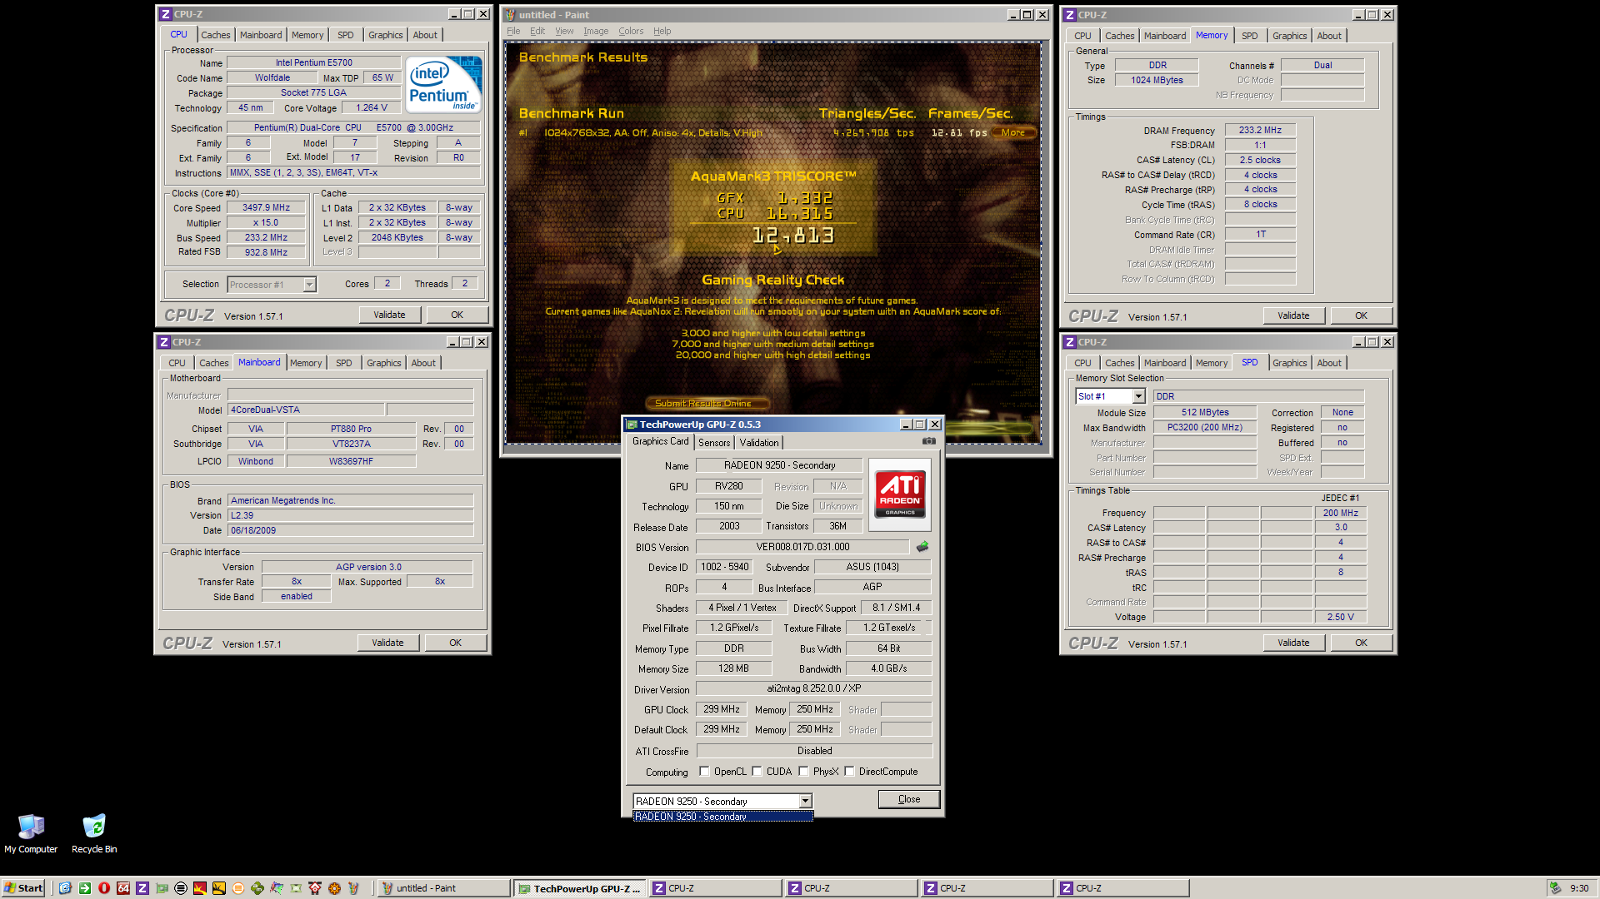This screenshot has height=899, width=1600.
Task: Click the green cubes quick launch icon
Action: pyautogui.click(x=257, y=888)
